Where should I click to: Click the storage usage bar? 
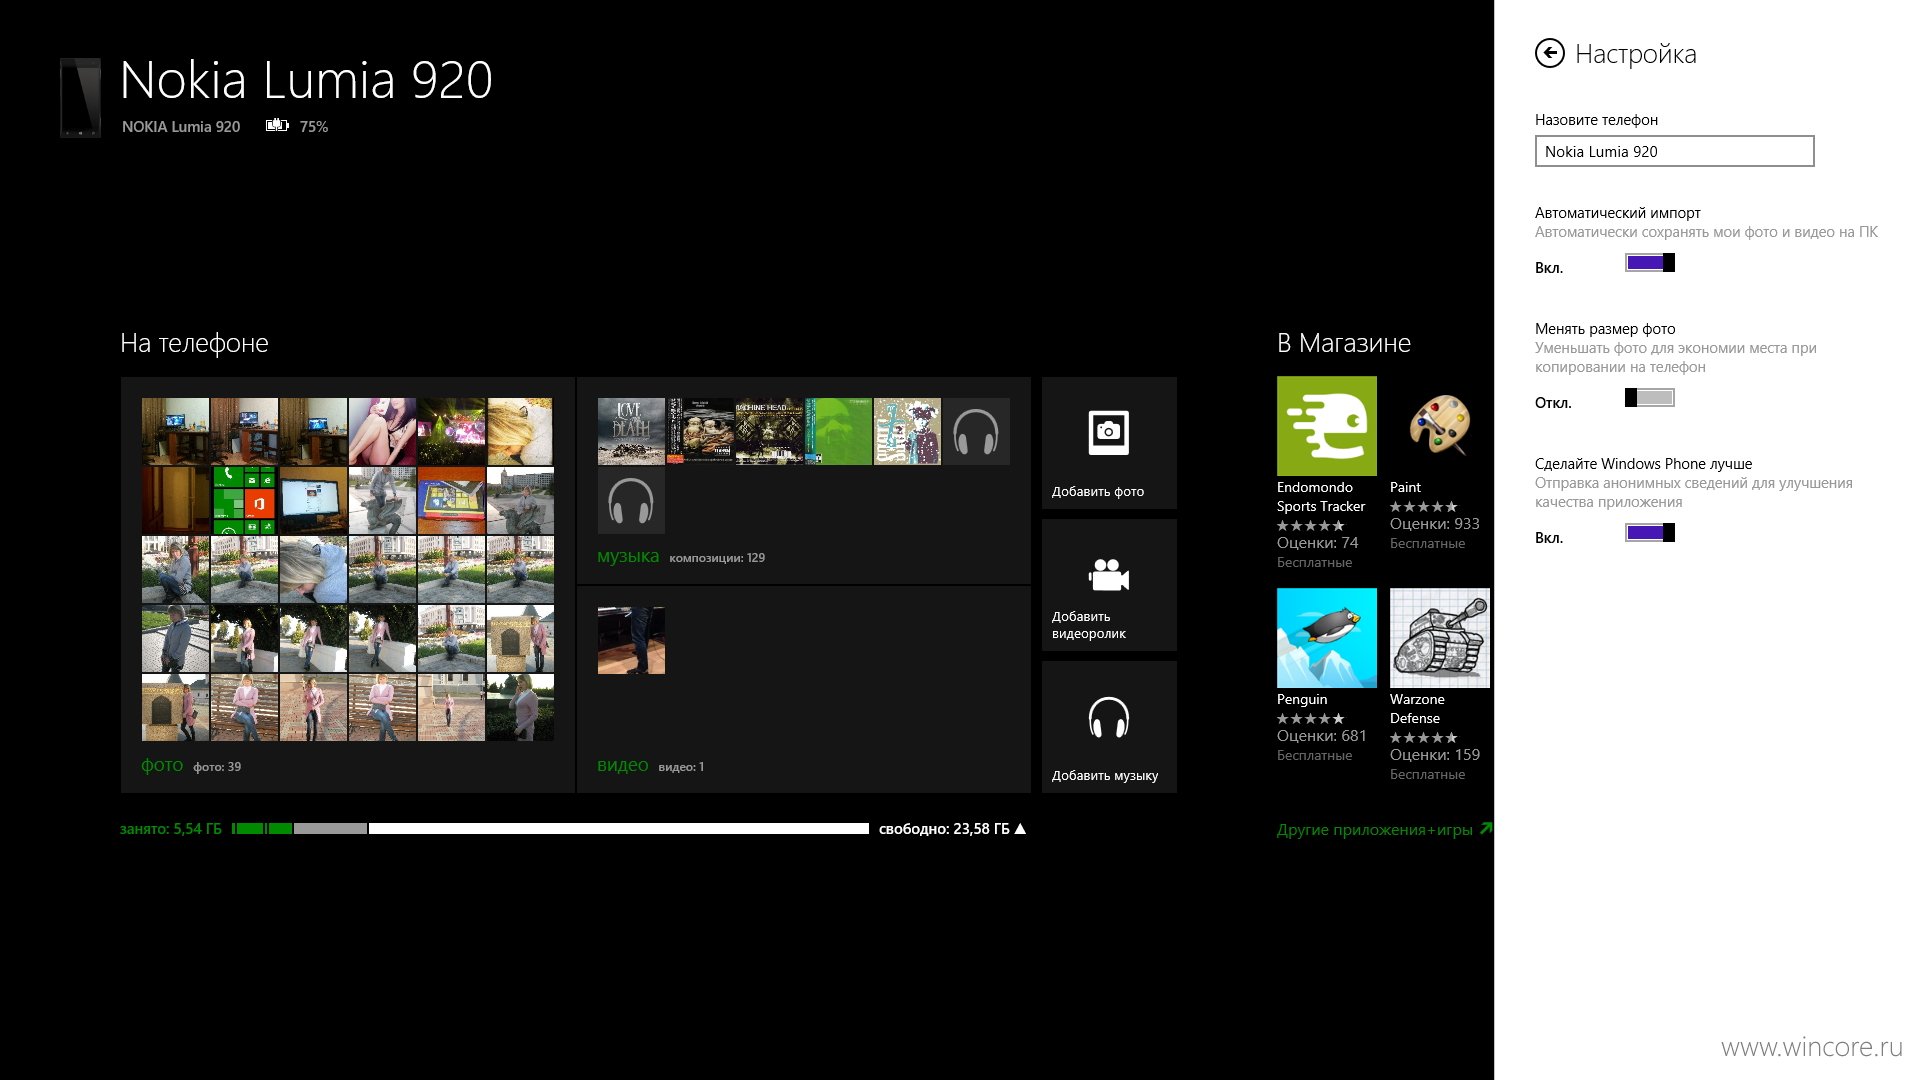click(550, 828)
